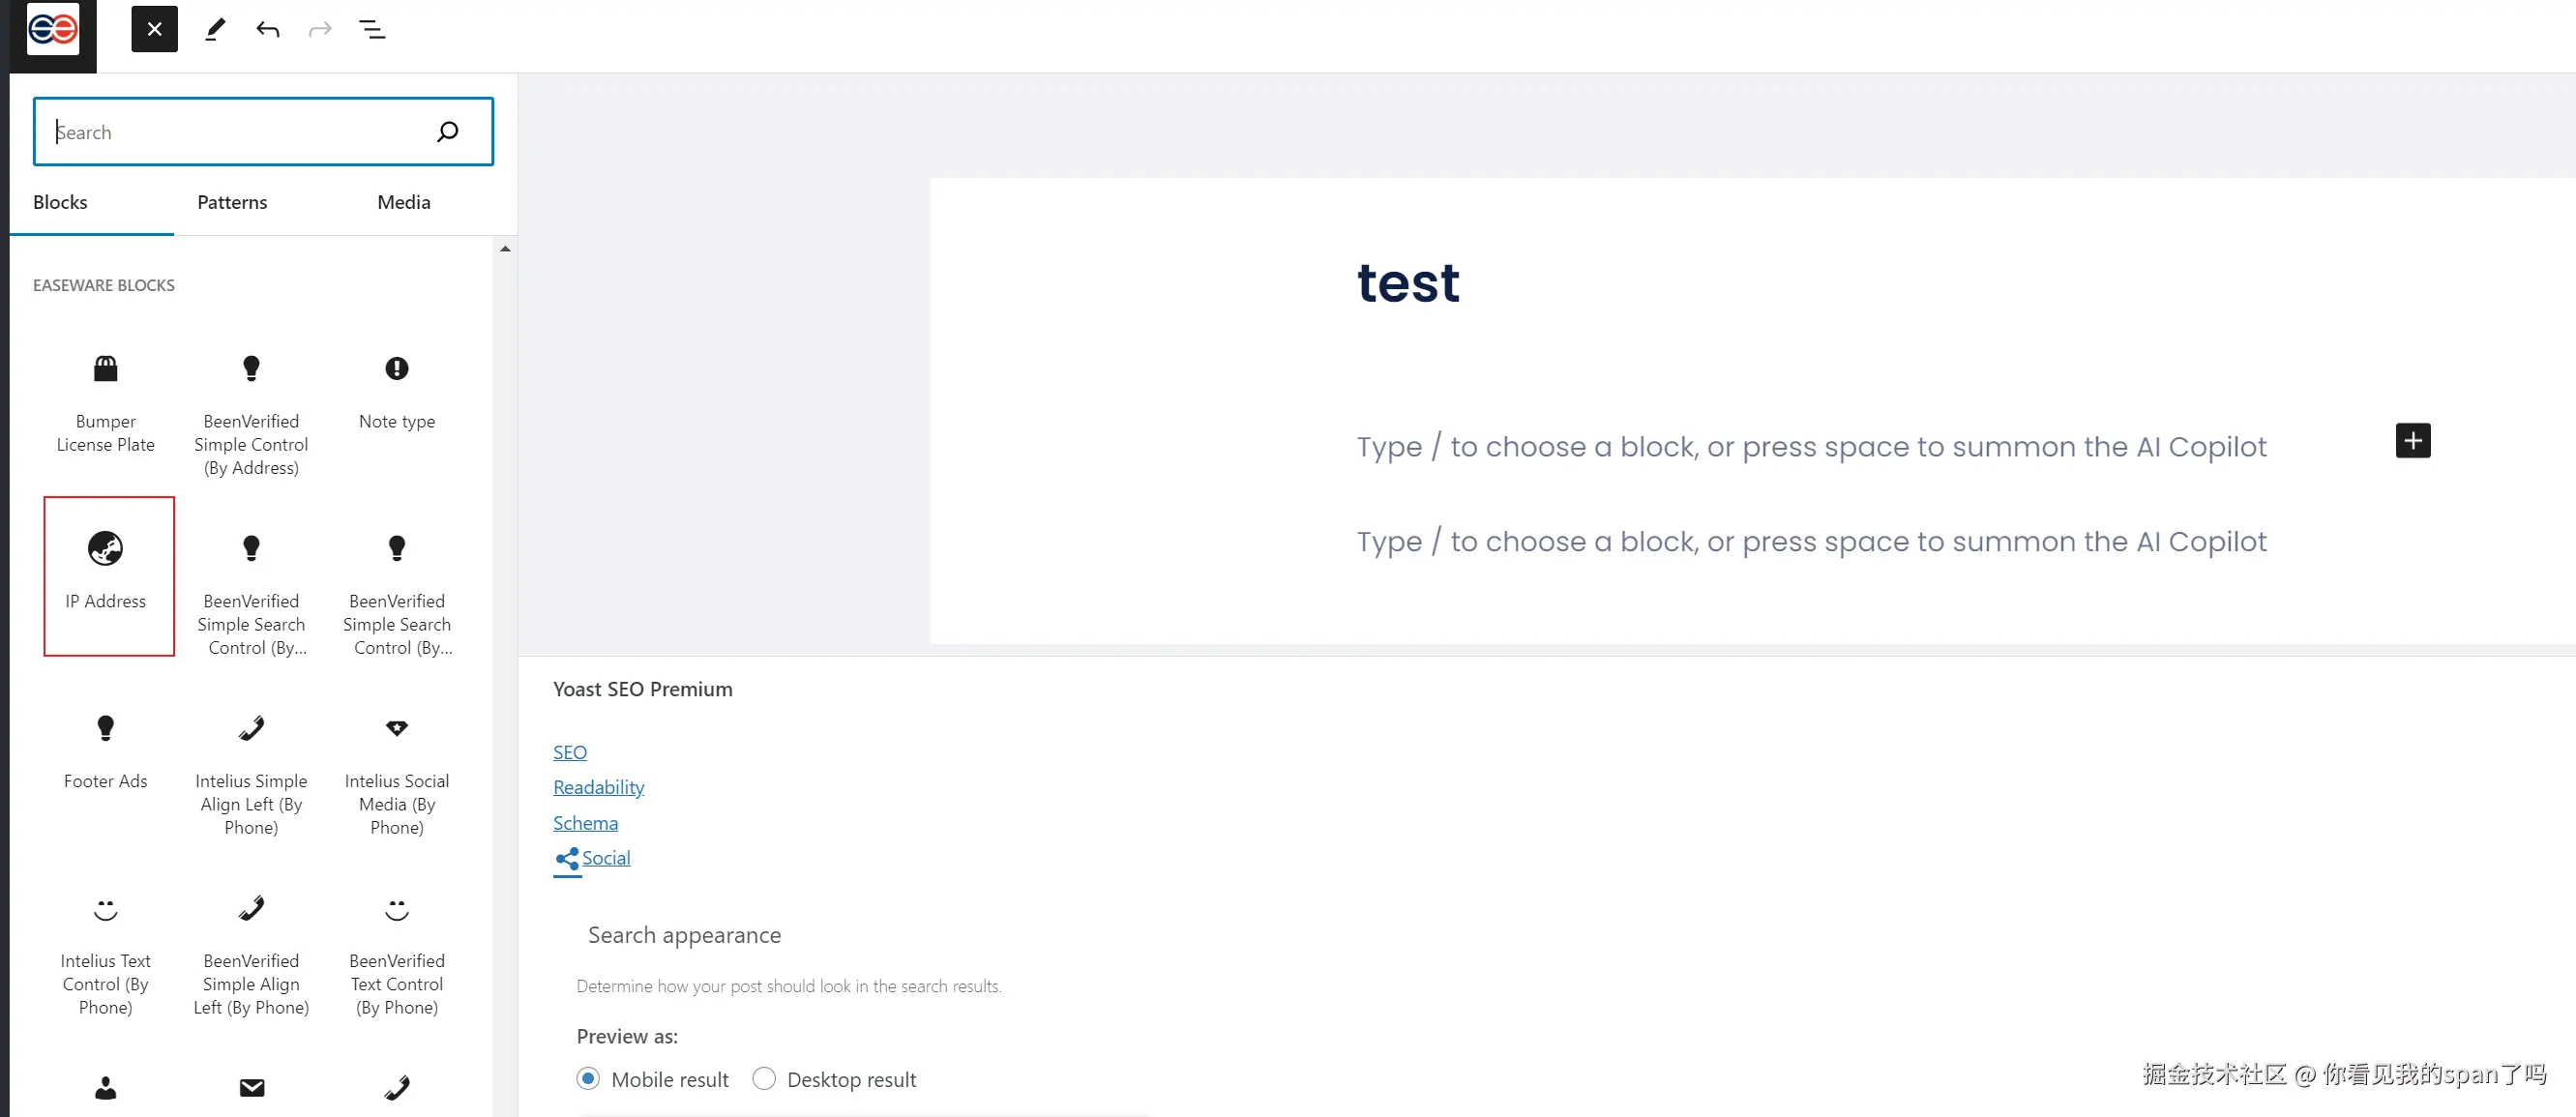This screenshot has width=2576, height=1117.
Task: Select the Mobile result radio button
Action: pos(588,1078)
